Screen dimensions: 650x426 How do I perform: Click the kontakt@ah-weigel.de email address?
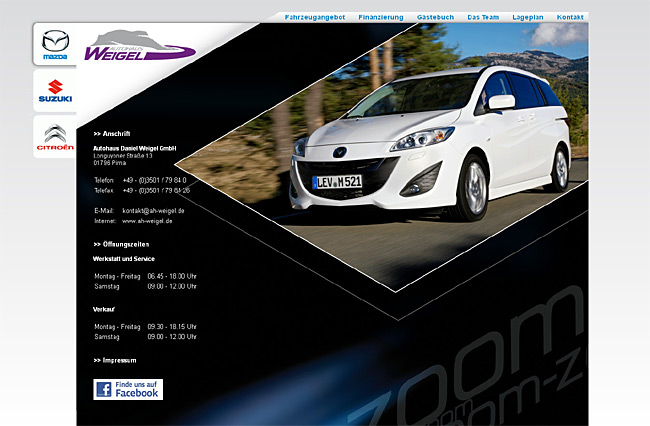(x=153, y=211)
